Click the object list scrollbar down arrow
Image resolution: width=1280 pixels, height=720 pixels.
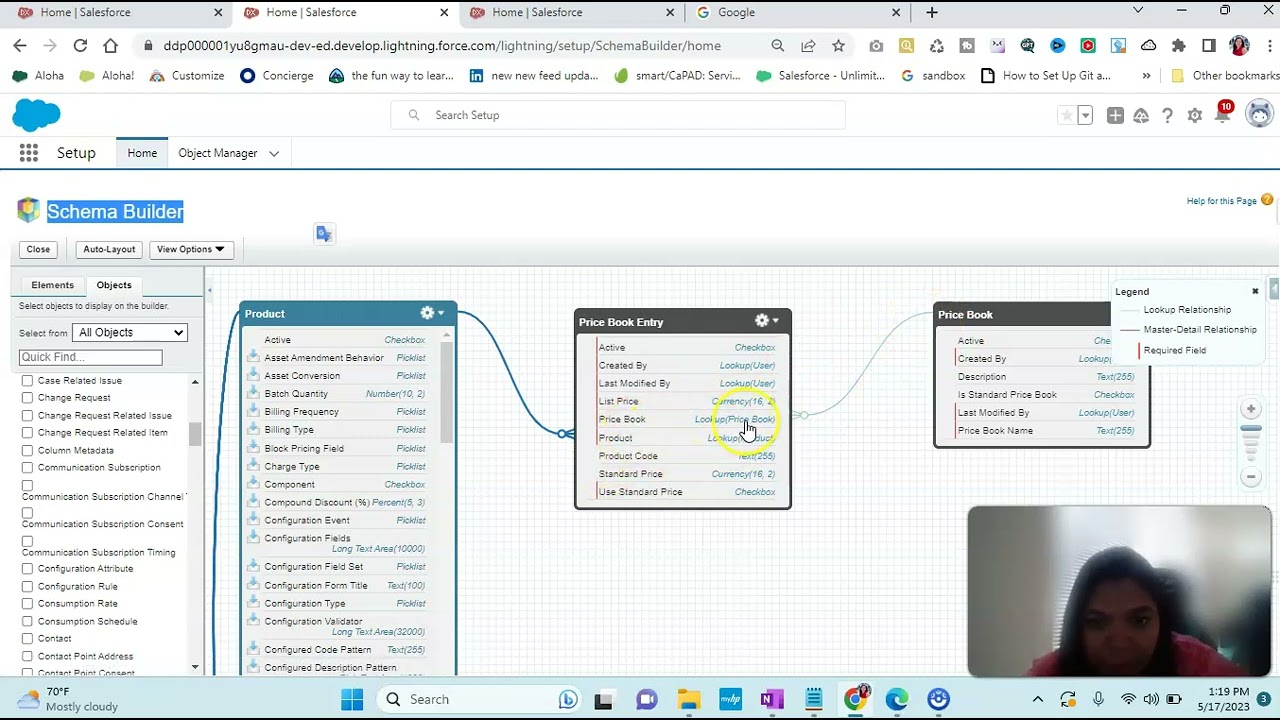click(x=195, y=667)
